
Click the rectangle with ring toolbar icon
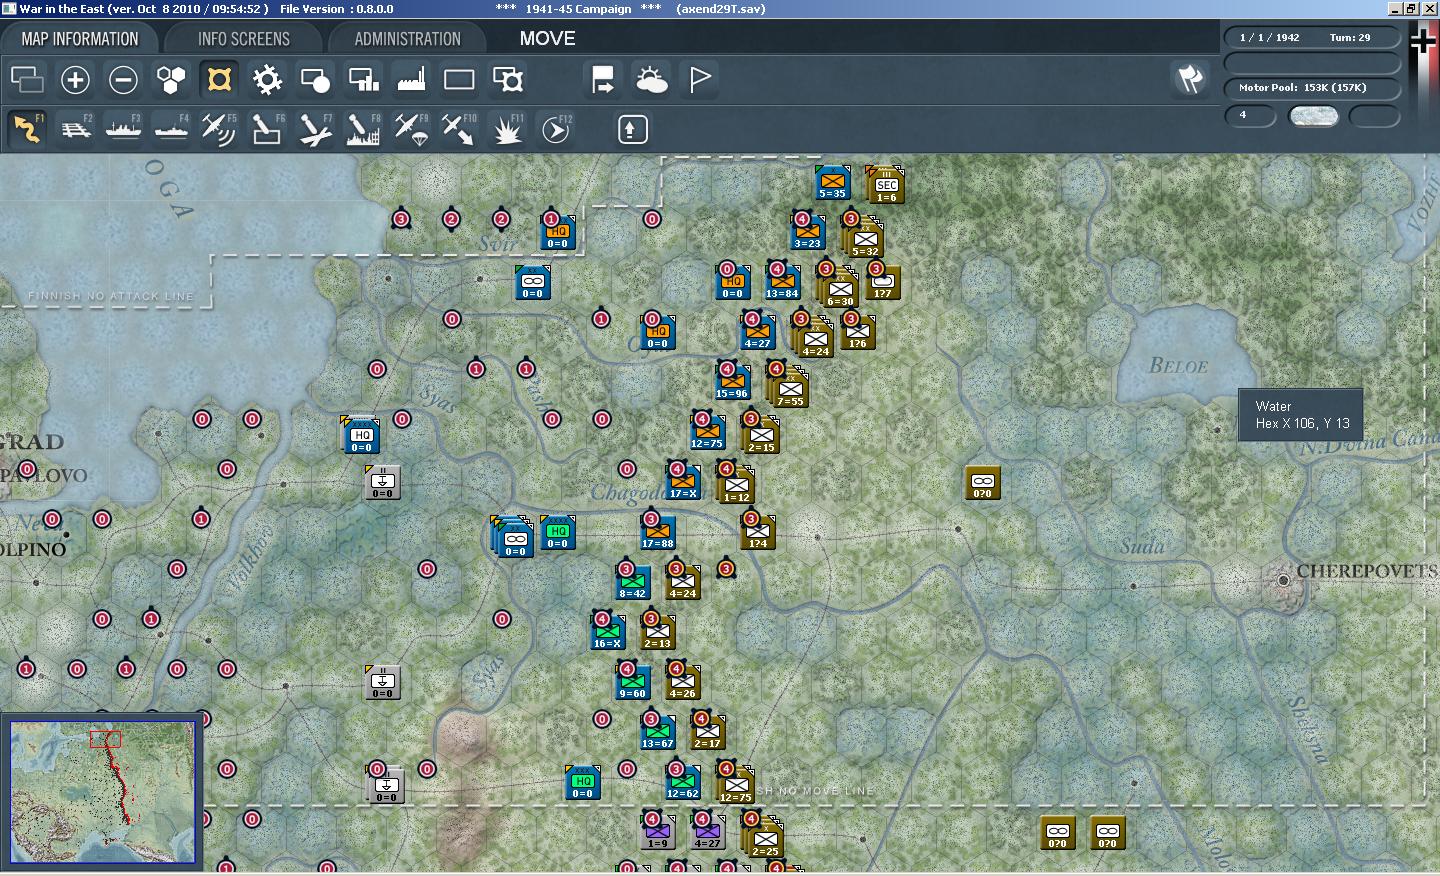pyautogui.click(x=508, y=79)
